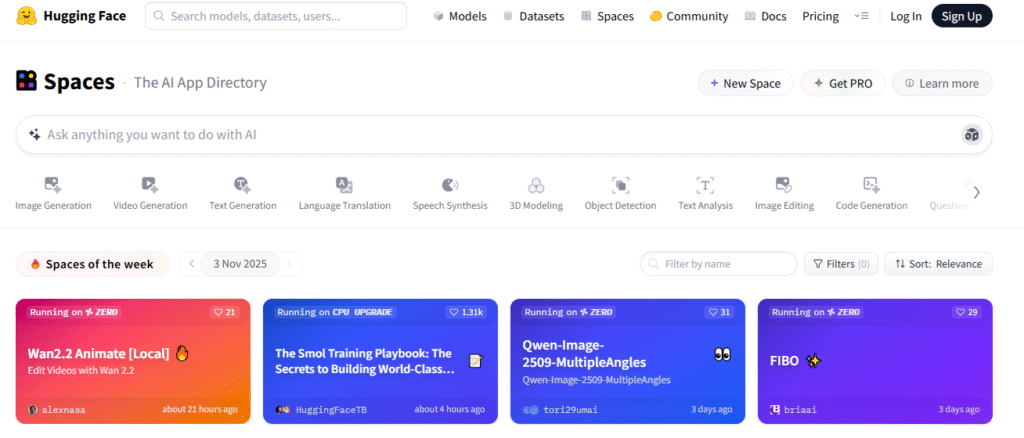This screenshot has height=438, width=1024.
Task: Open the Sort: Relevance dropdown
Action: (x=938, y=264)
